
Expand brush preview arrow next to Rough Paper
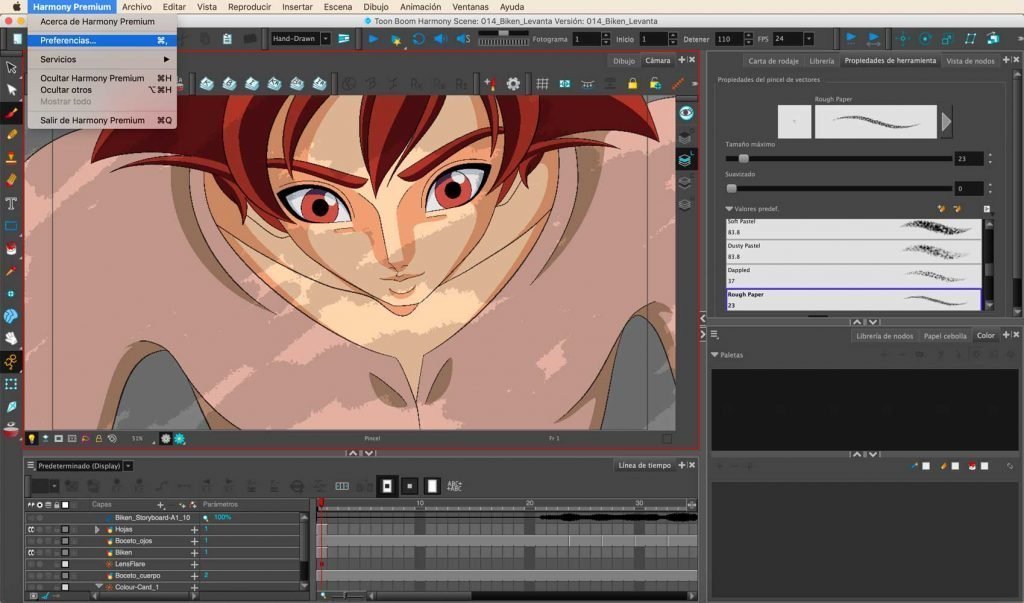pyautogui.click(x=946, y=122)
